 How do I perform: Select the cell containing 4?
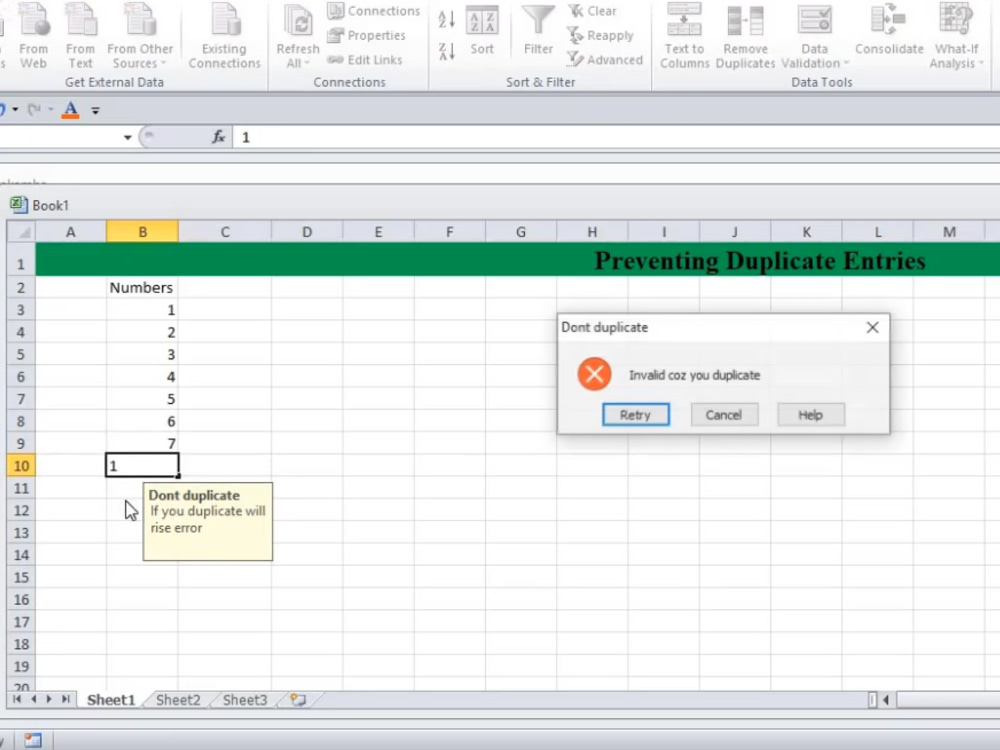click(x=142, y=377)
